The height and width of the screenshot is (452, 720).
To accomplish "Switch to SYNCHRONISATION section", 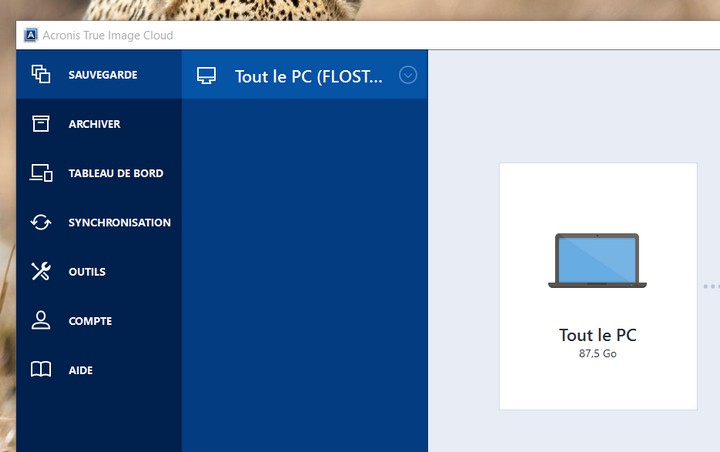I will (x=99, y=222).
